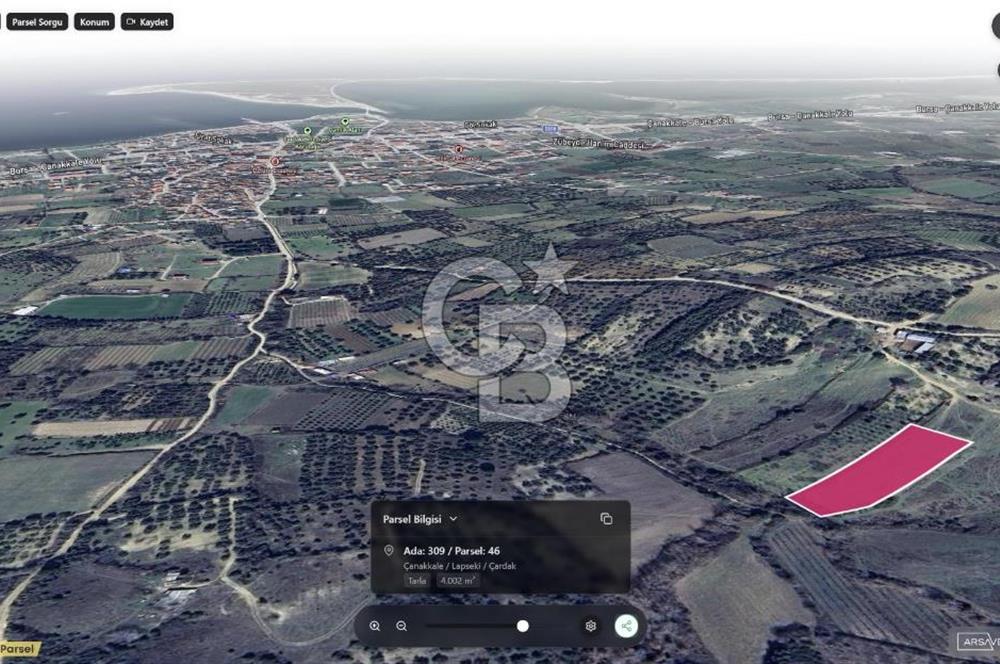Image resolution: width=1000 pixels, height=664 pixels.
Task: Click the Tarla land type tag
Action: click(416, 580)
